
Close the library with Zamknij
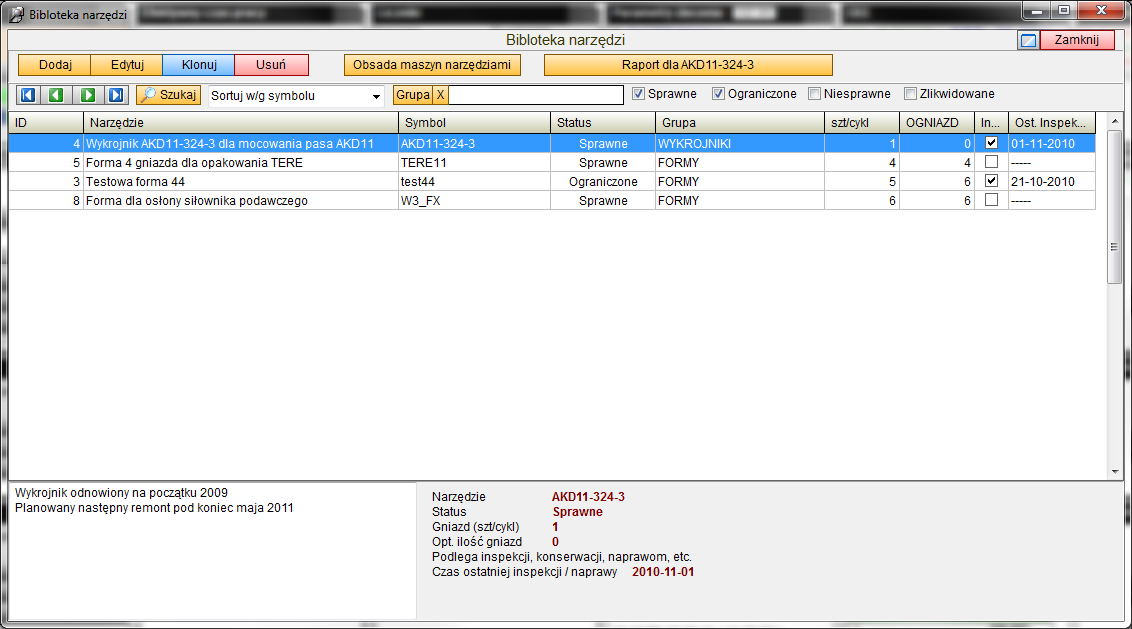[x=1077, y=40]
